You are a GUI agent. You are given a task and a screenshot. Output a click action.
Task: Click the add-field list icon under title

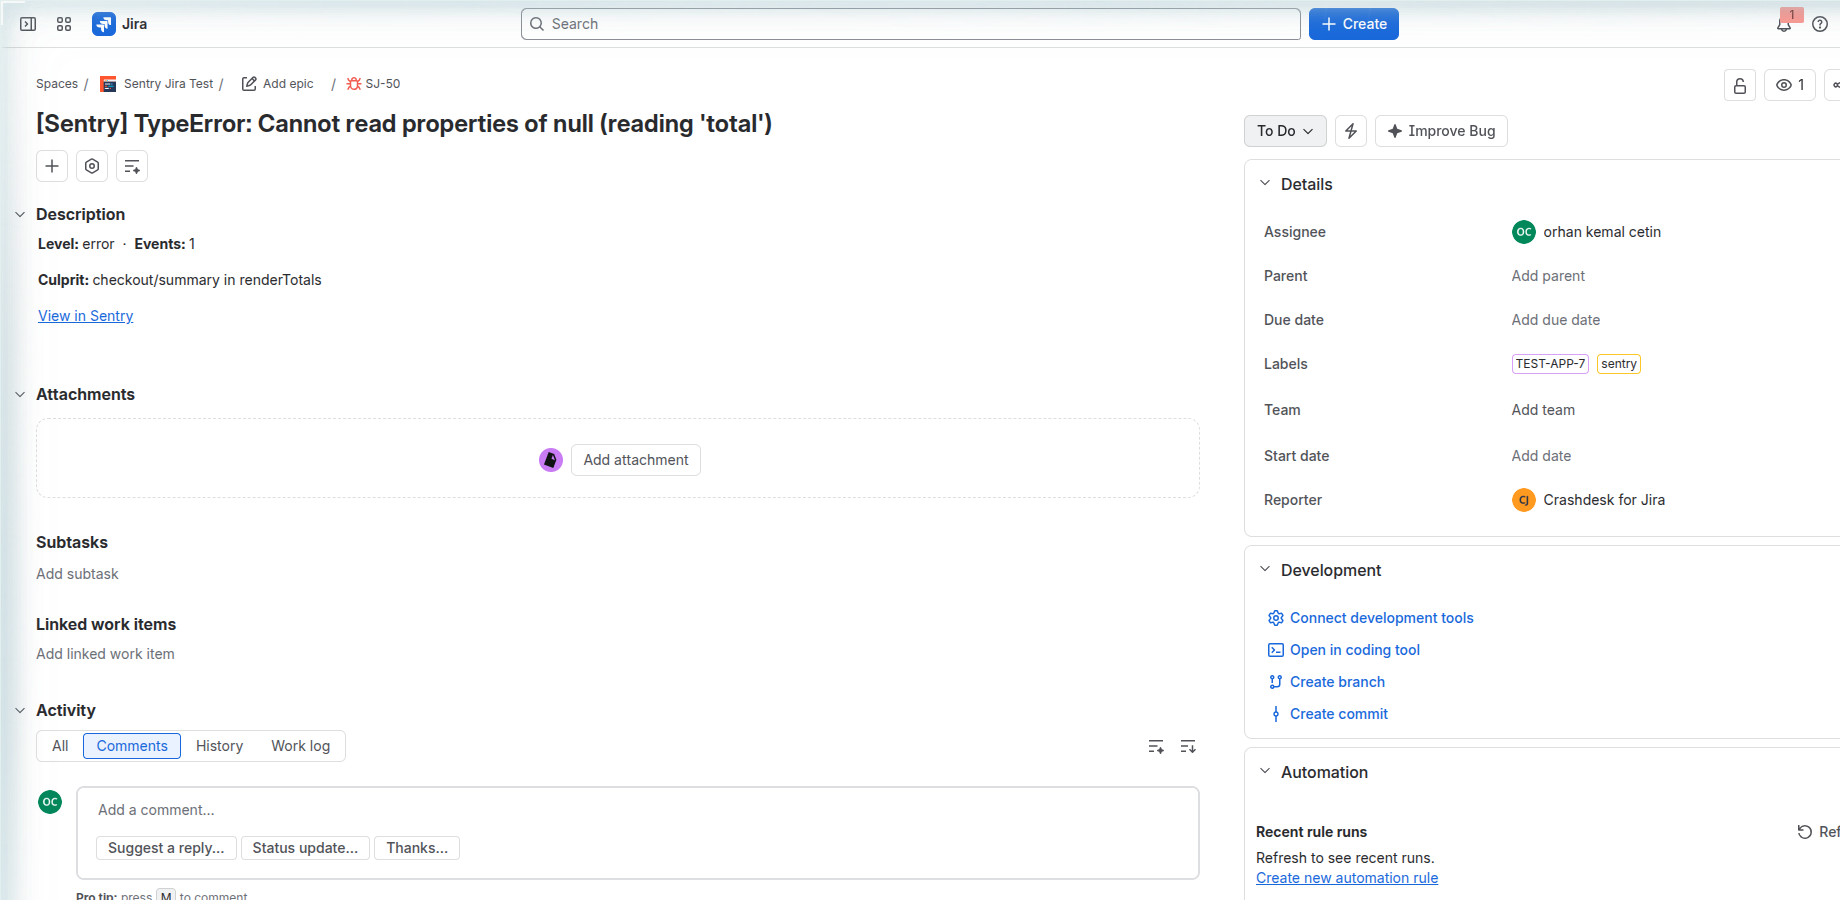132,166
